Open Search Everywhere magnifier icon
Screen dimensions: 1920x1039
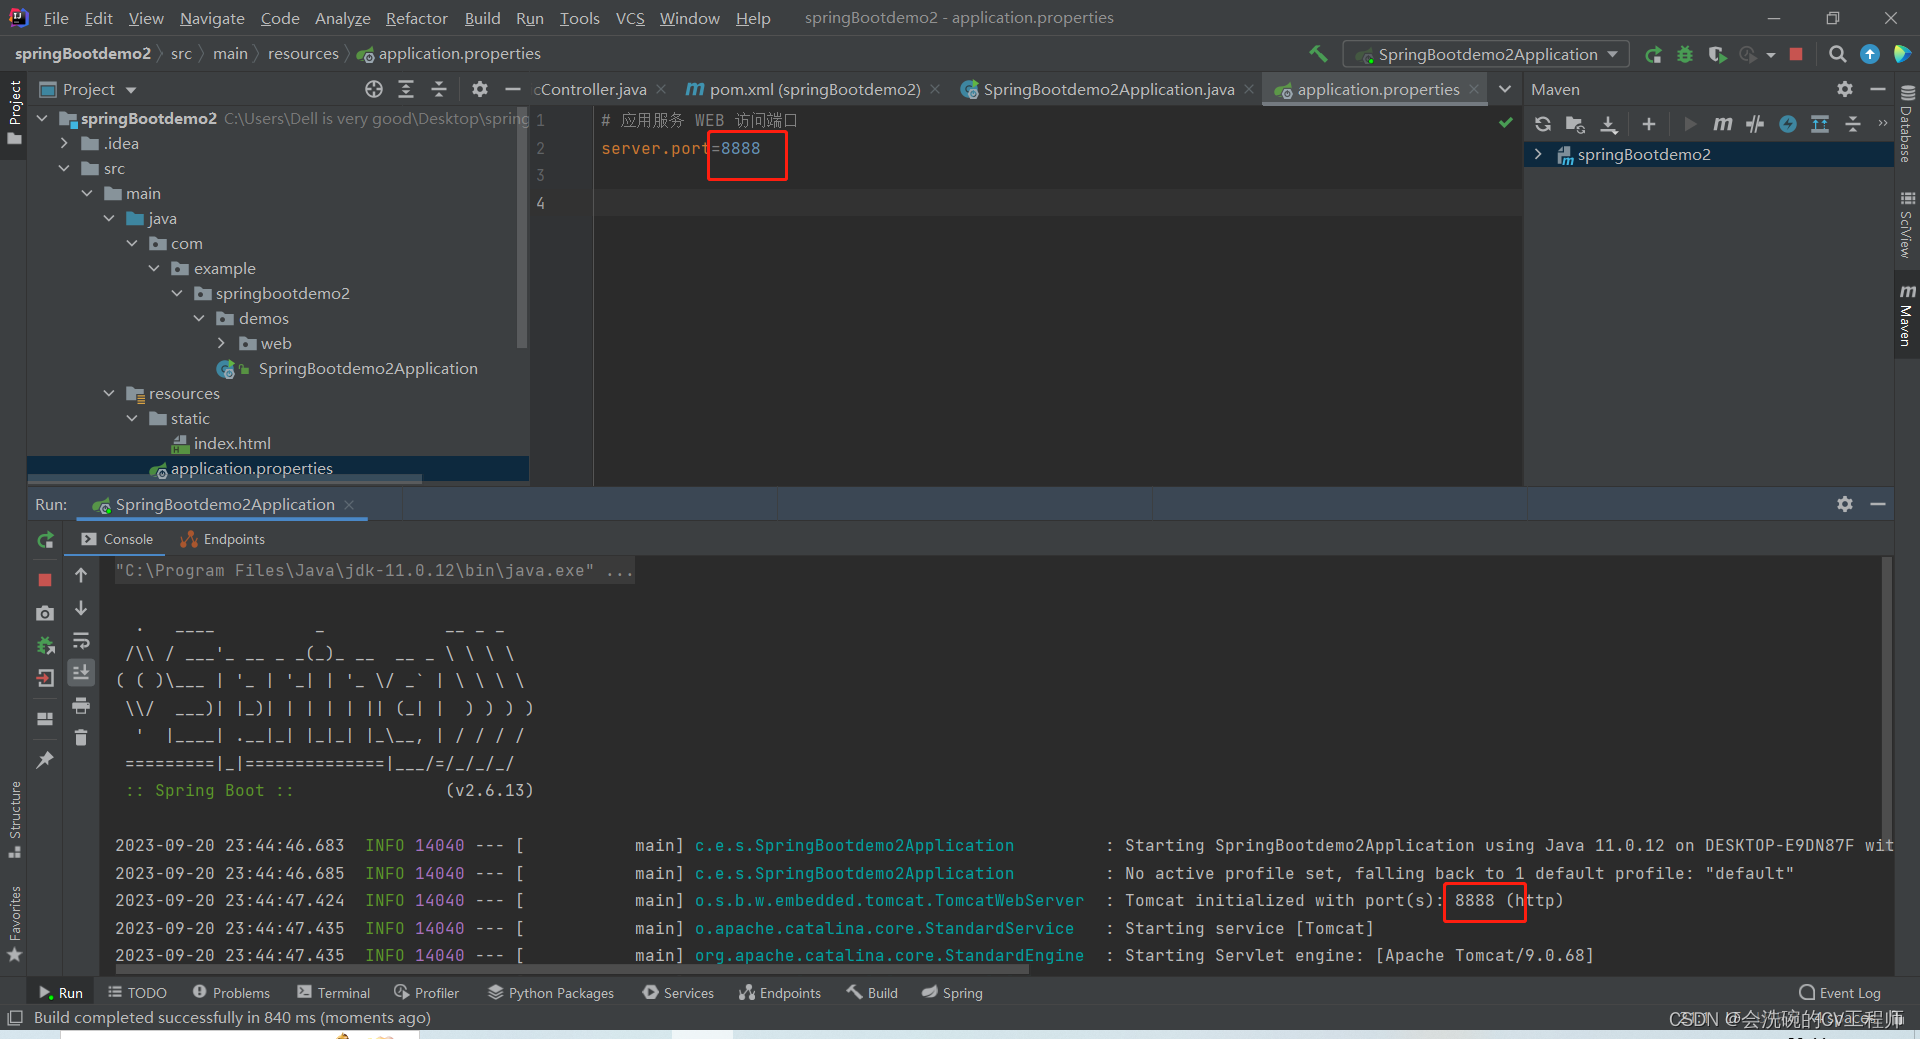point(1837,54)
